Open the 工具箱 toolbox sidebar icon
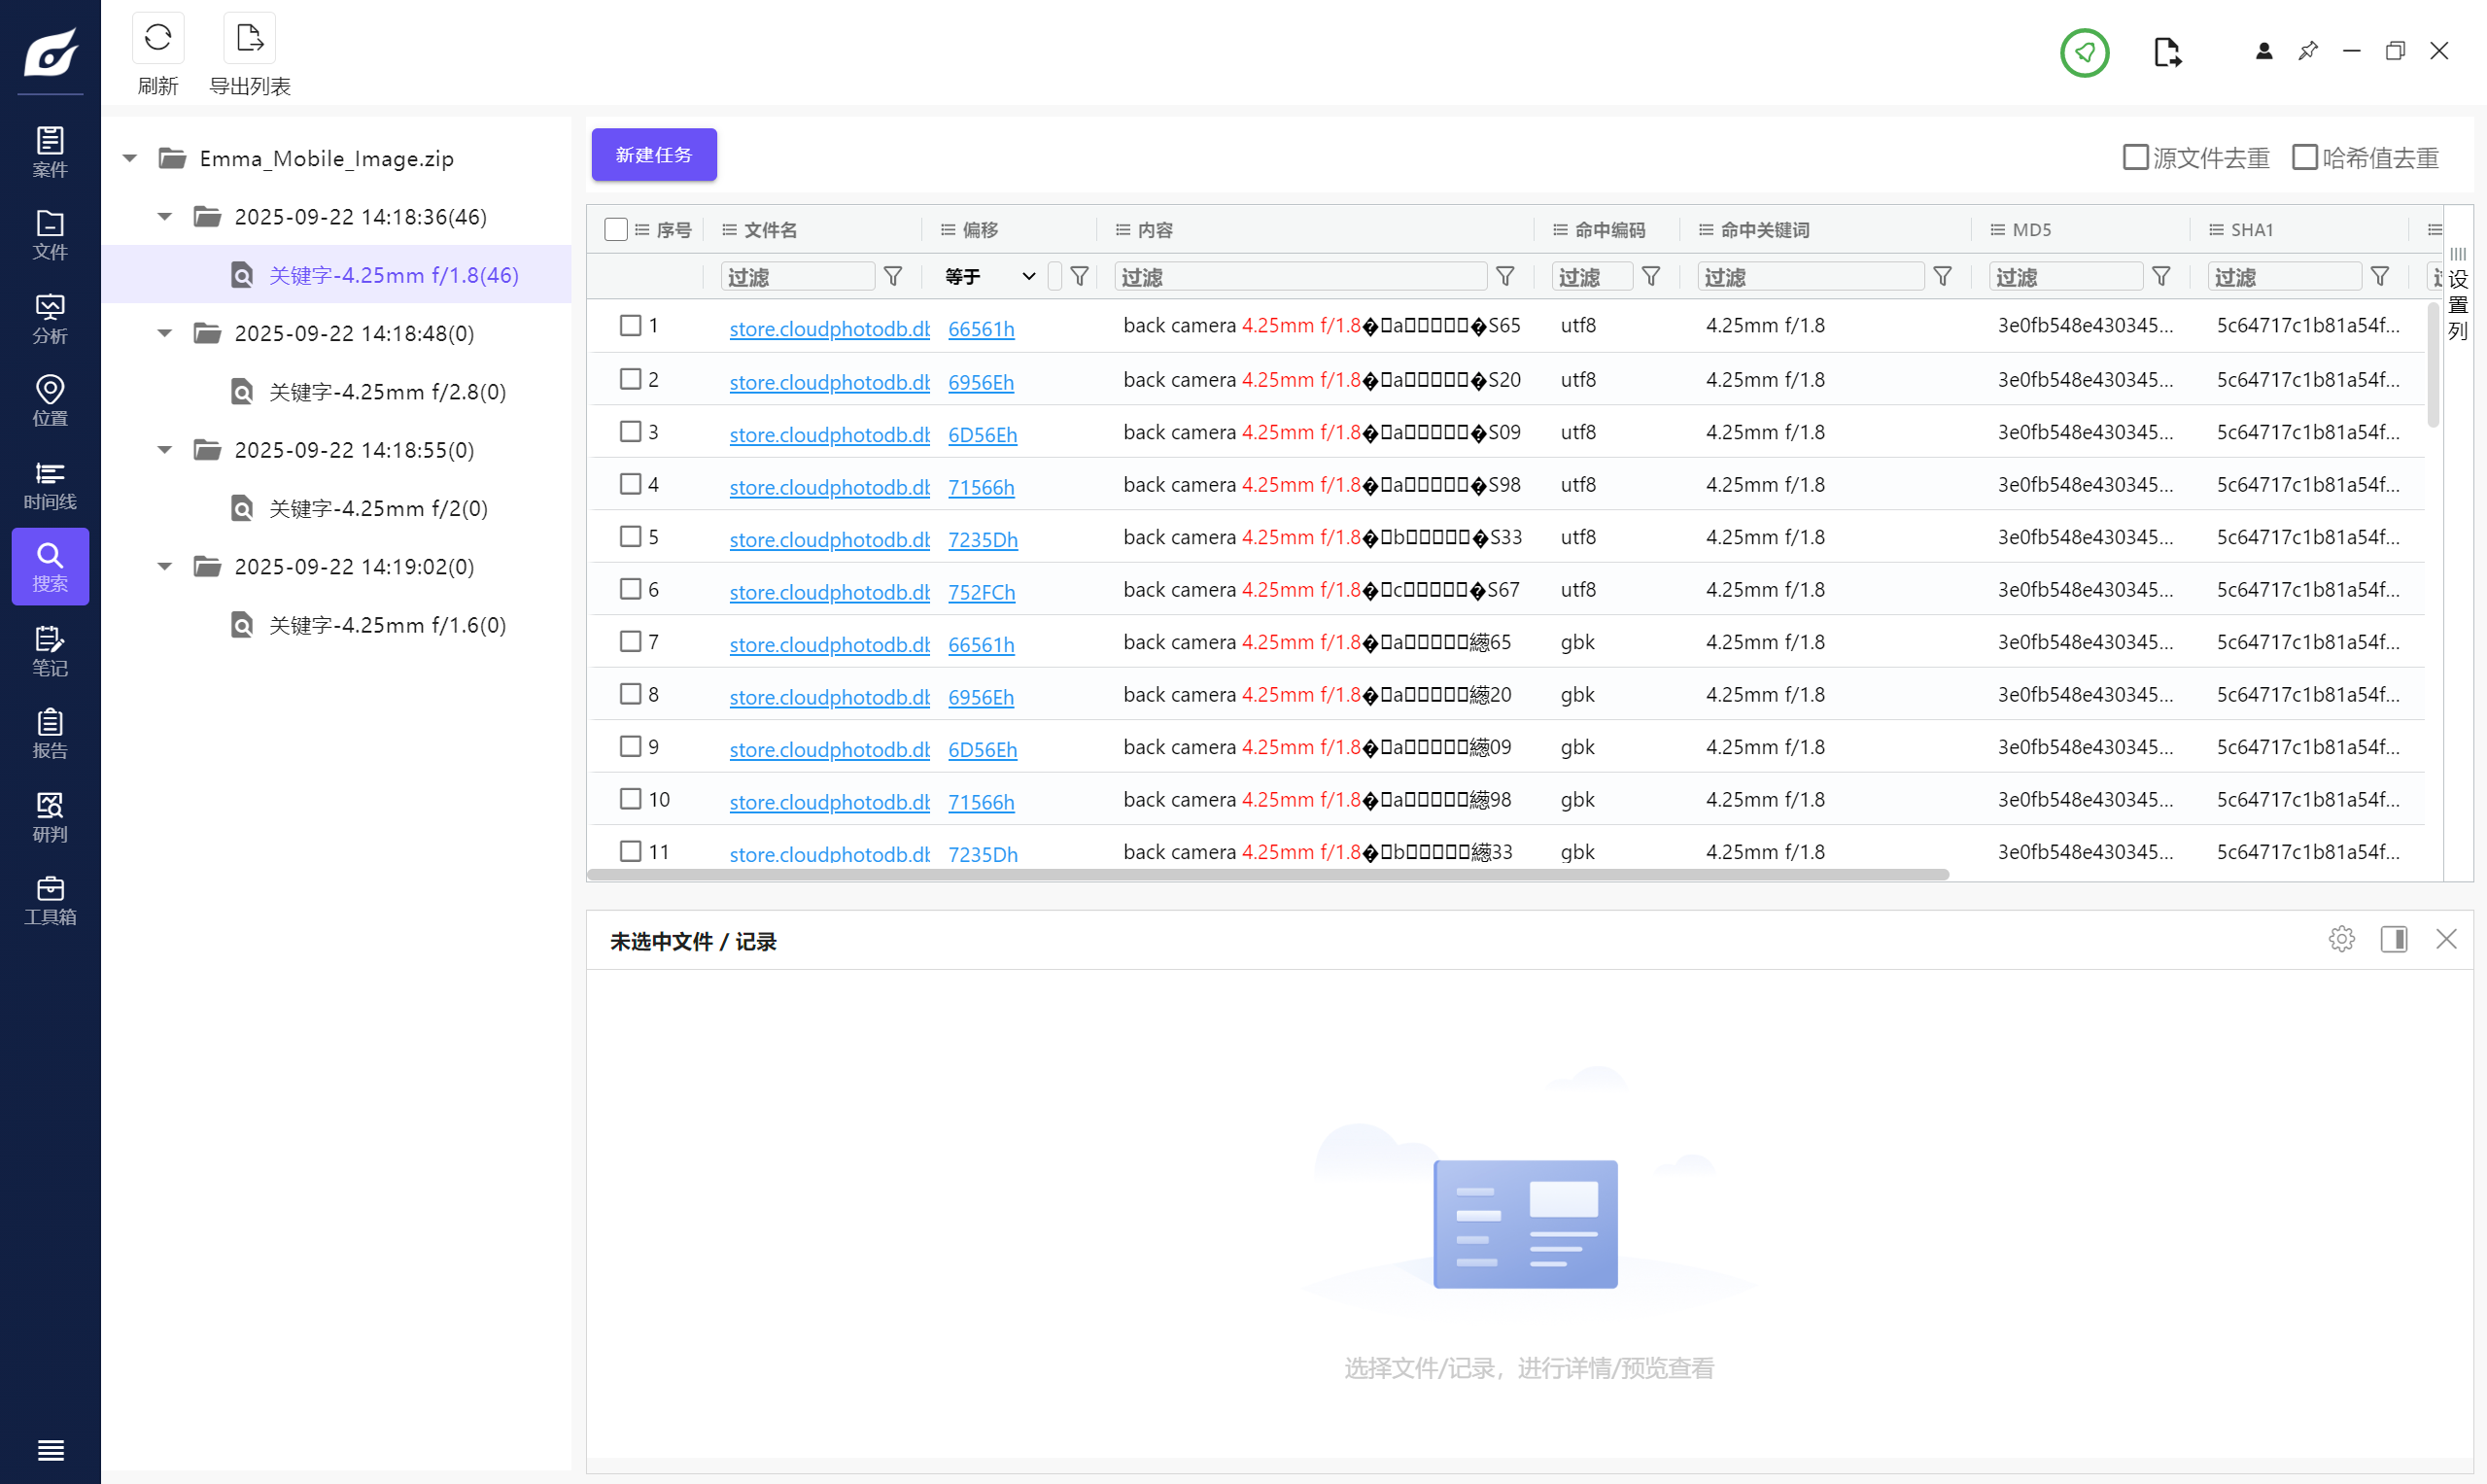 tap(50, 900)
